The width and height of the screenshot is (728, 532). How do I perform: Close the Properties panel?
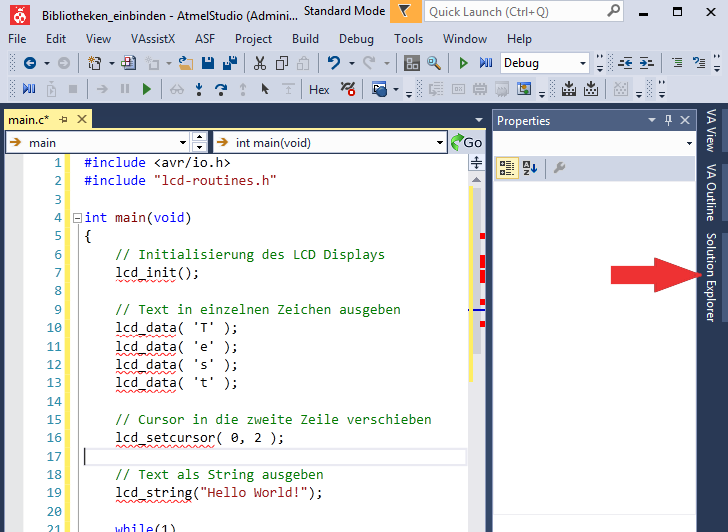(x=685, y=120)
